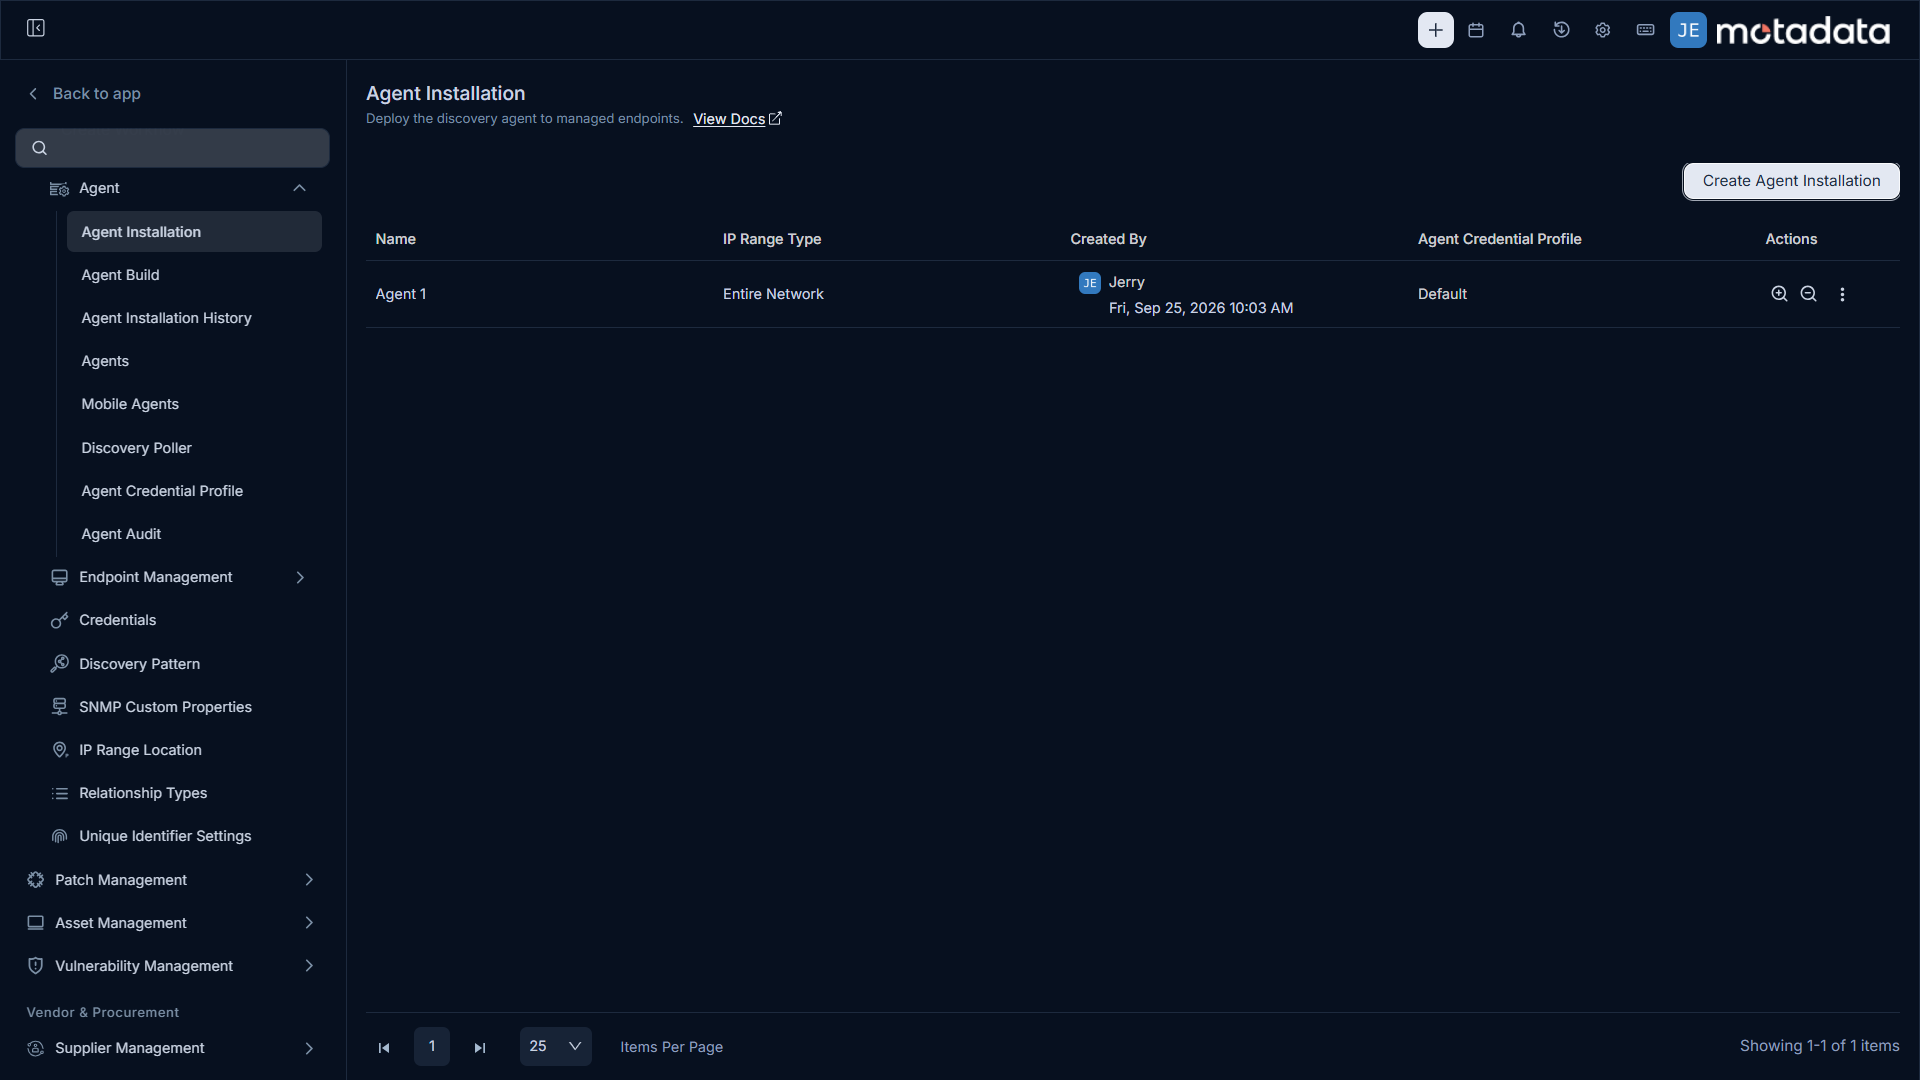Open the 25 items per page dropdown
This screenshot has height=1080, width=1920.
(555, 1046)
